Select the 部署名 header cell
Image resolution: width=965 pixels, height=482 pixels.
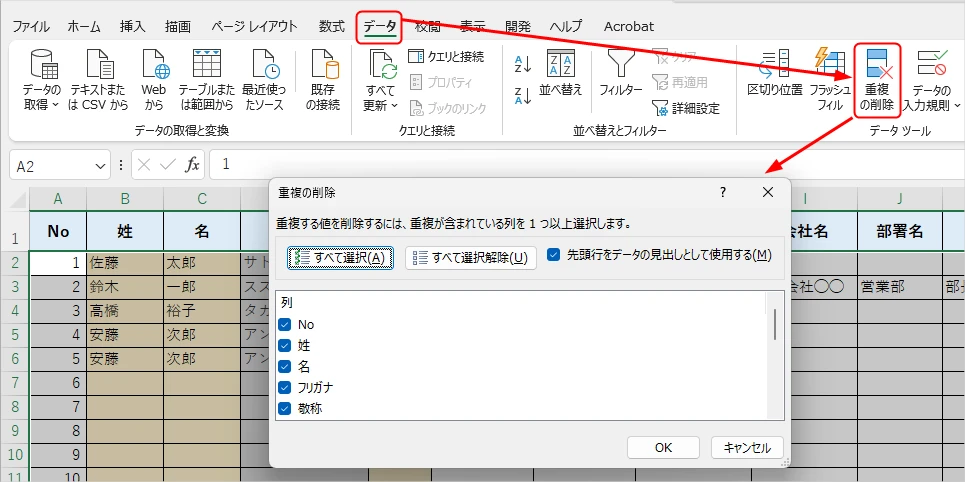(x=899, y=231)
